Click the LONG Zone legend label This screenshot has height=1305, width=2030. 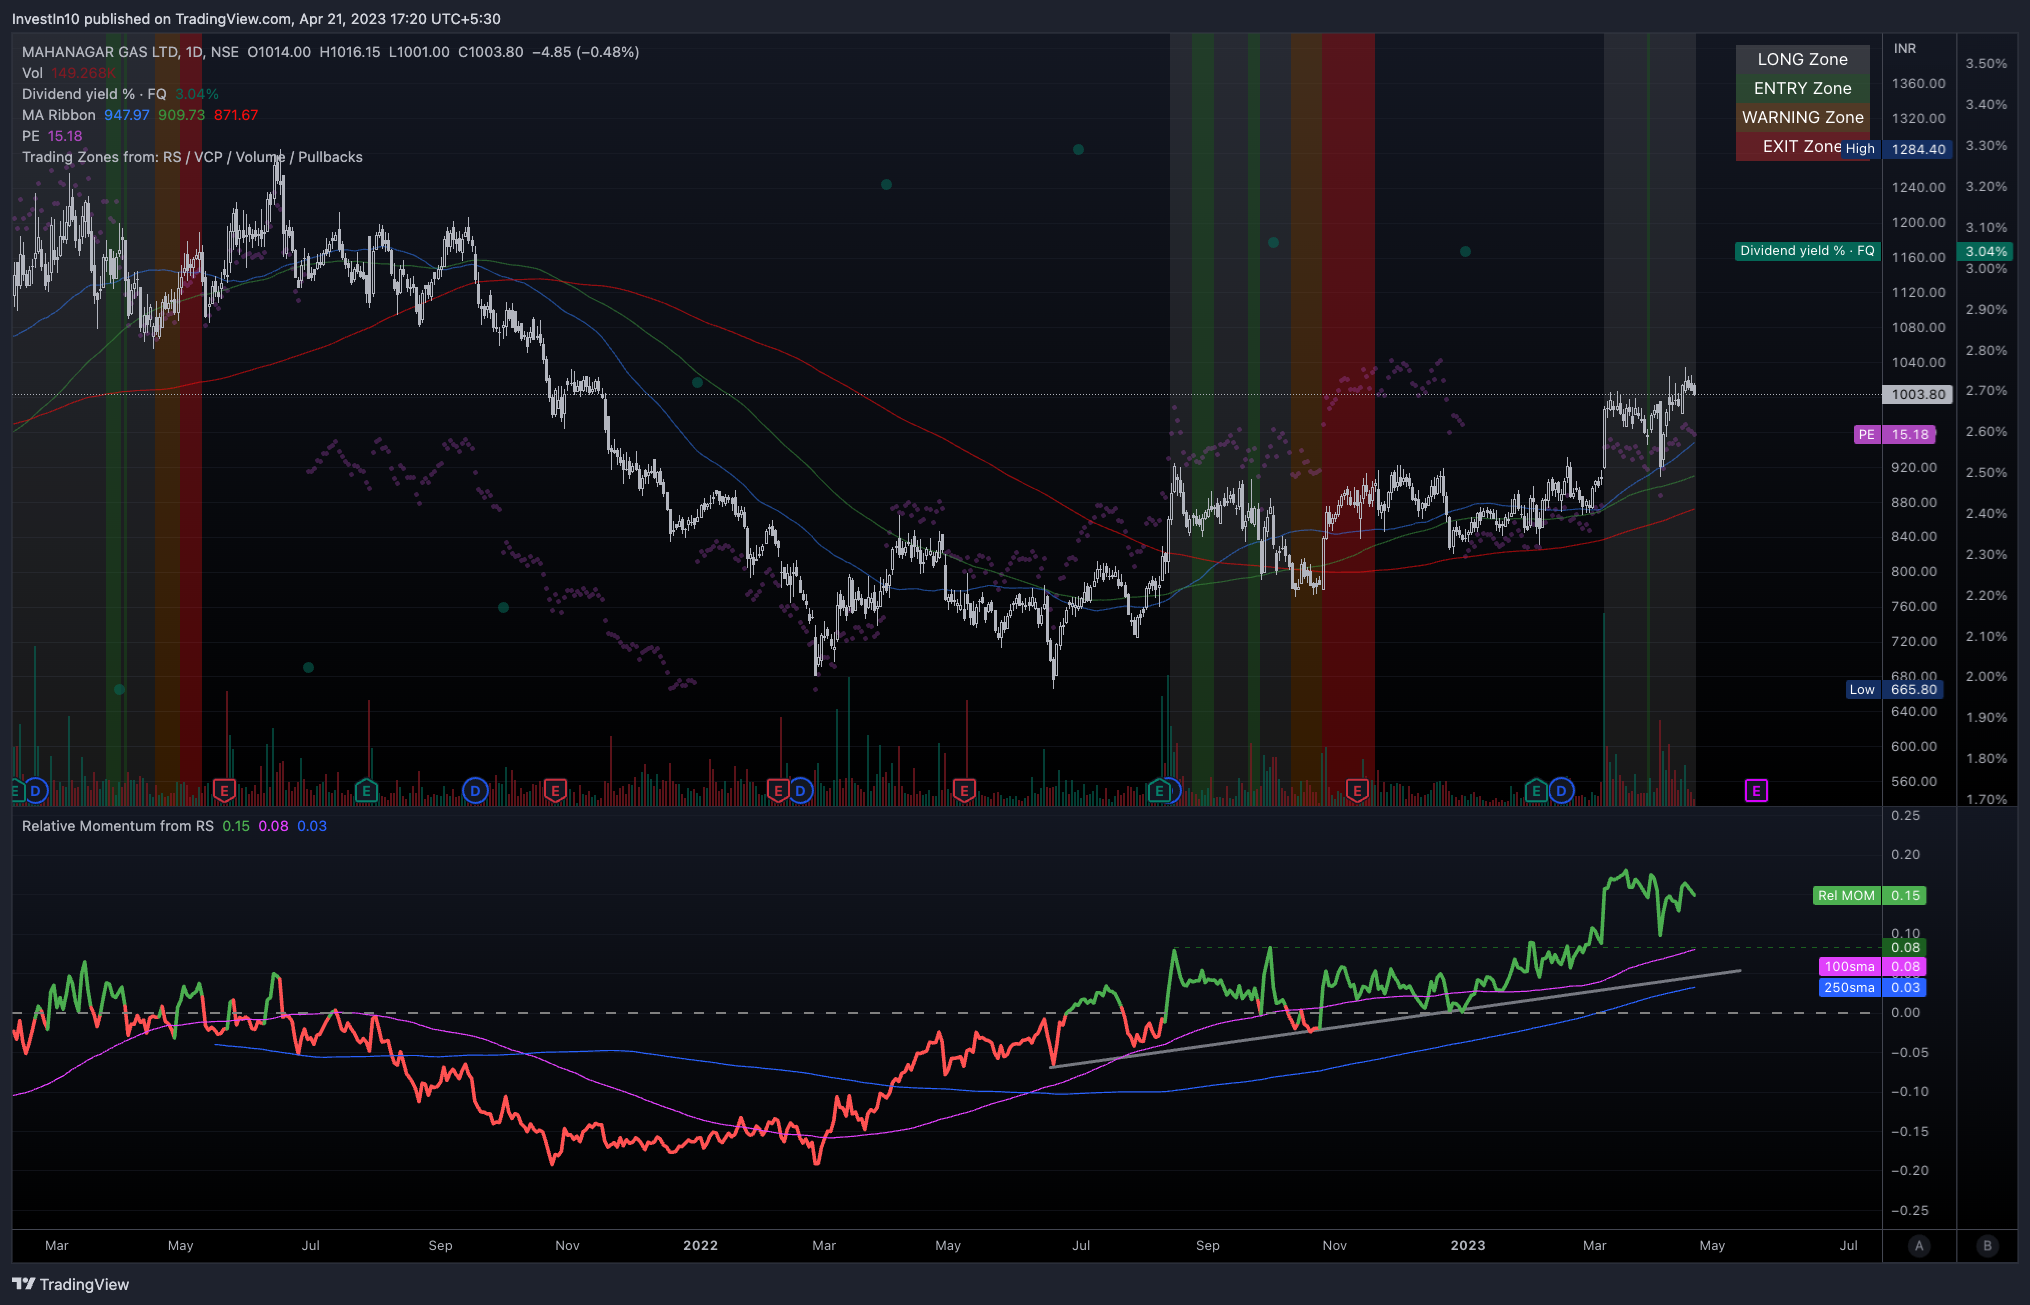coord(1802,59)
